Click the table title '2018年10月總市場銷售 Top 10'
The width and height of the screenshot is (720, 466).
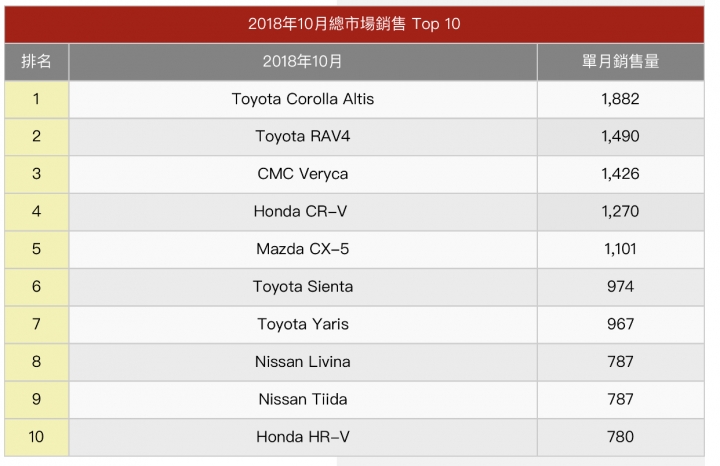354,23
